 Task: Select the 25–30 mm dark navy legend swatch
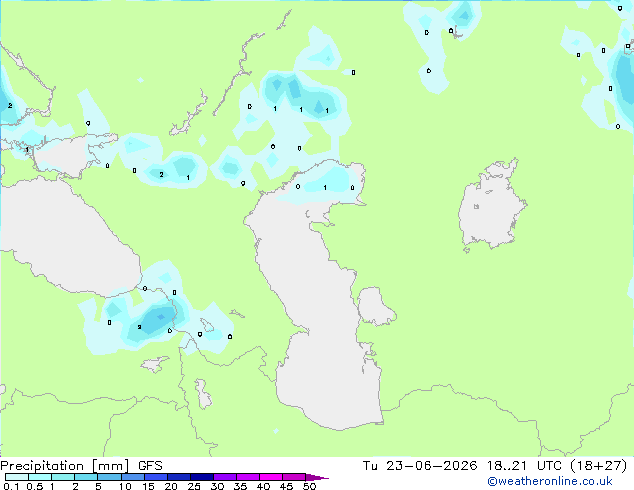click(202, 477)
